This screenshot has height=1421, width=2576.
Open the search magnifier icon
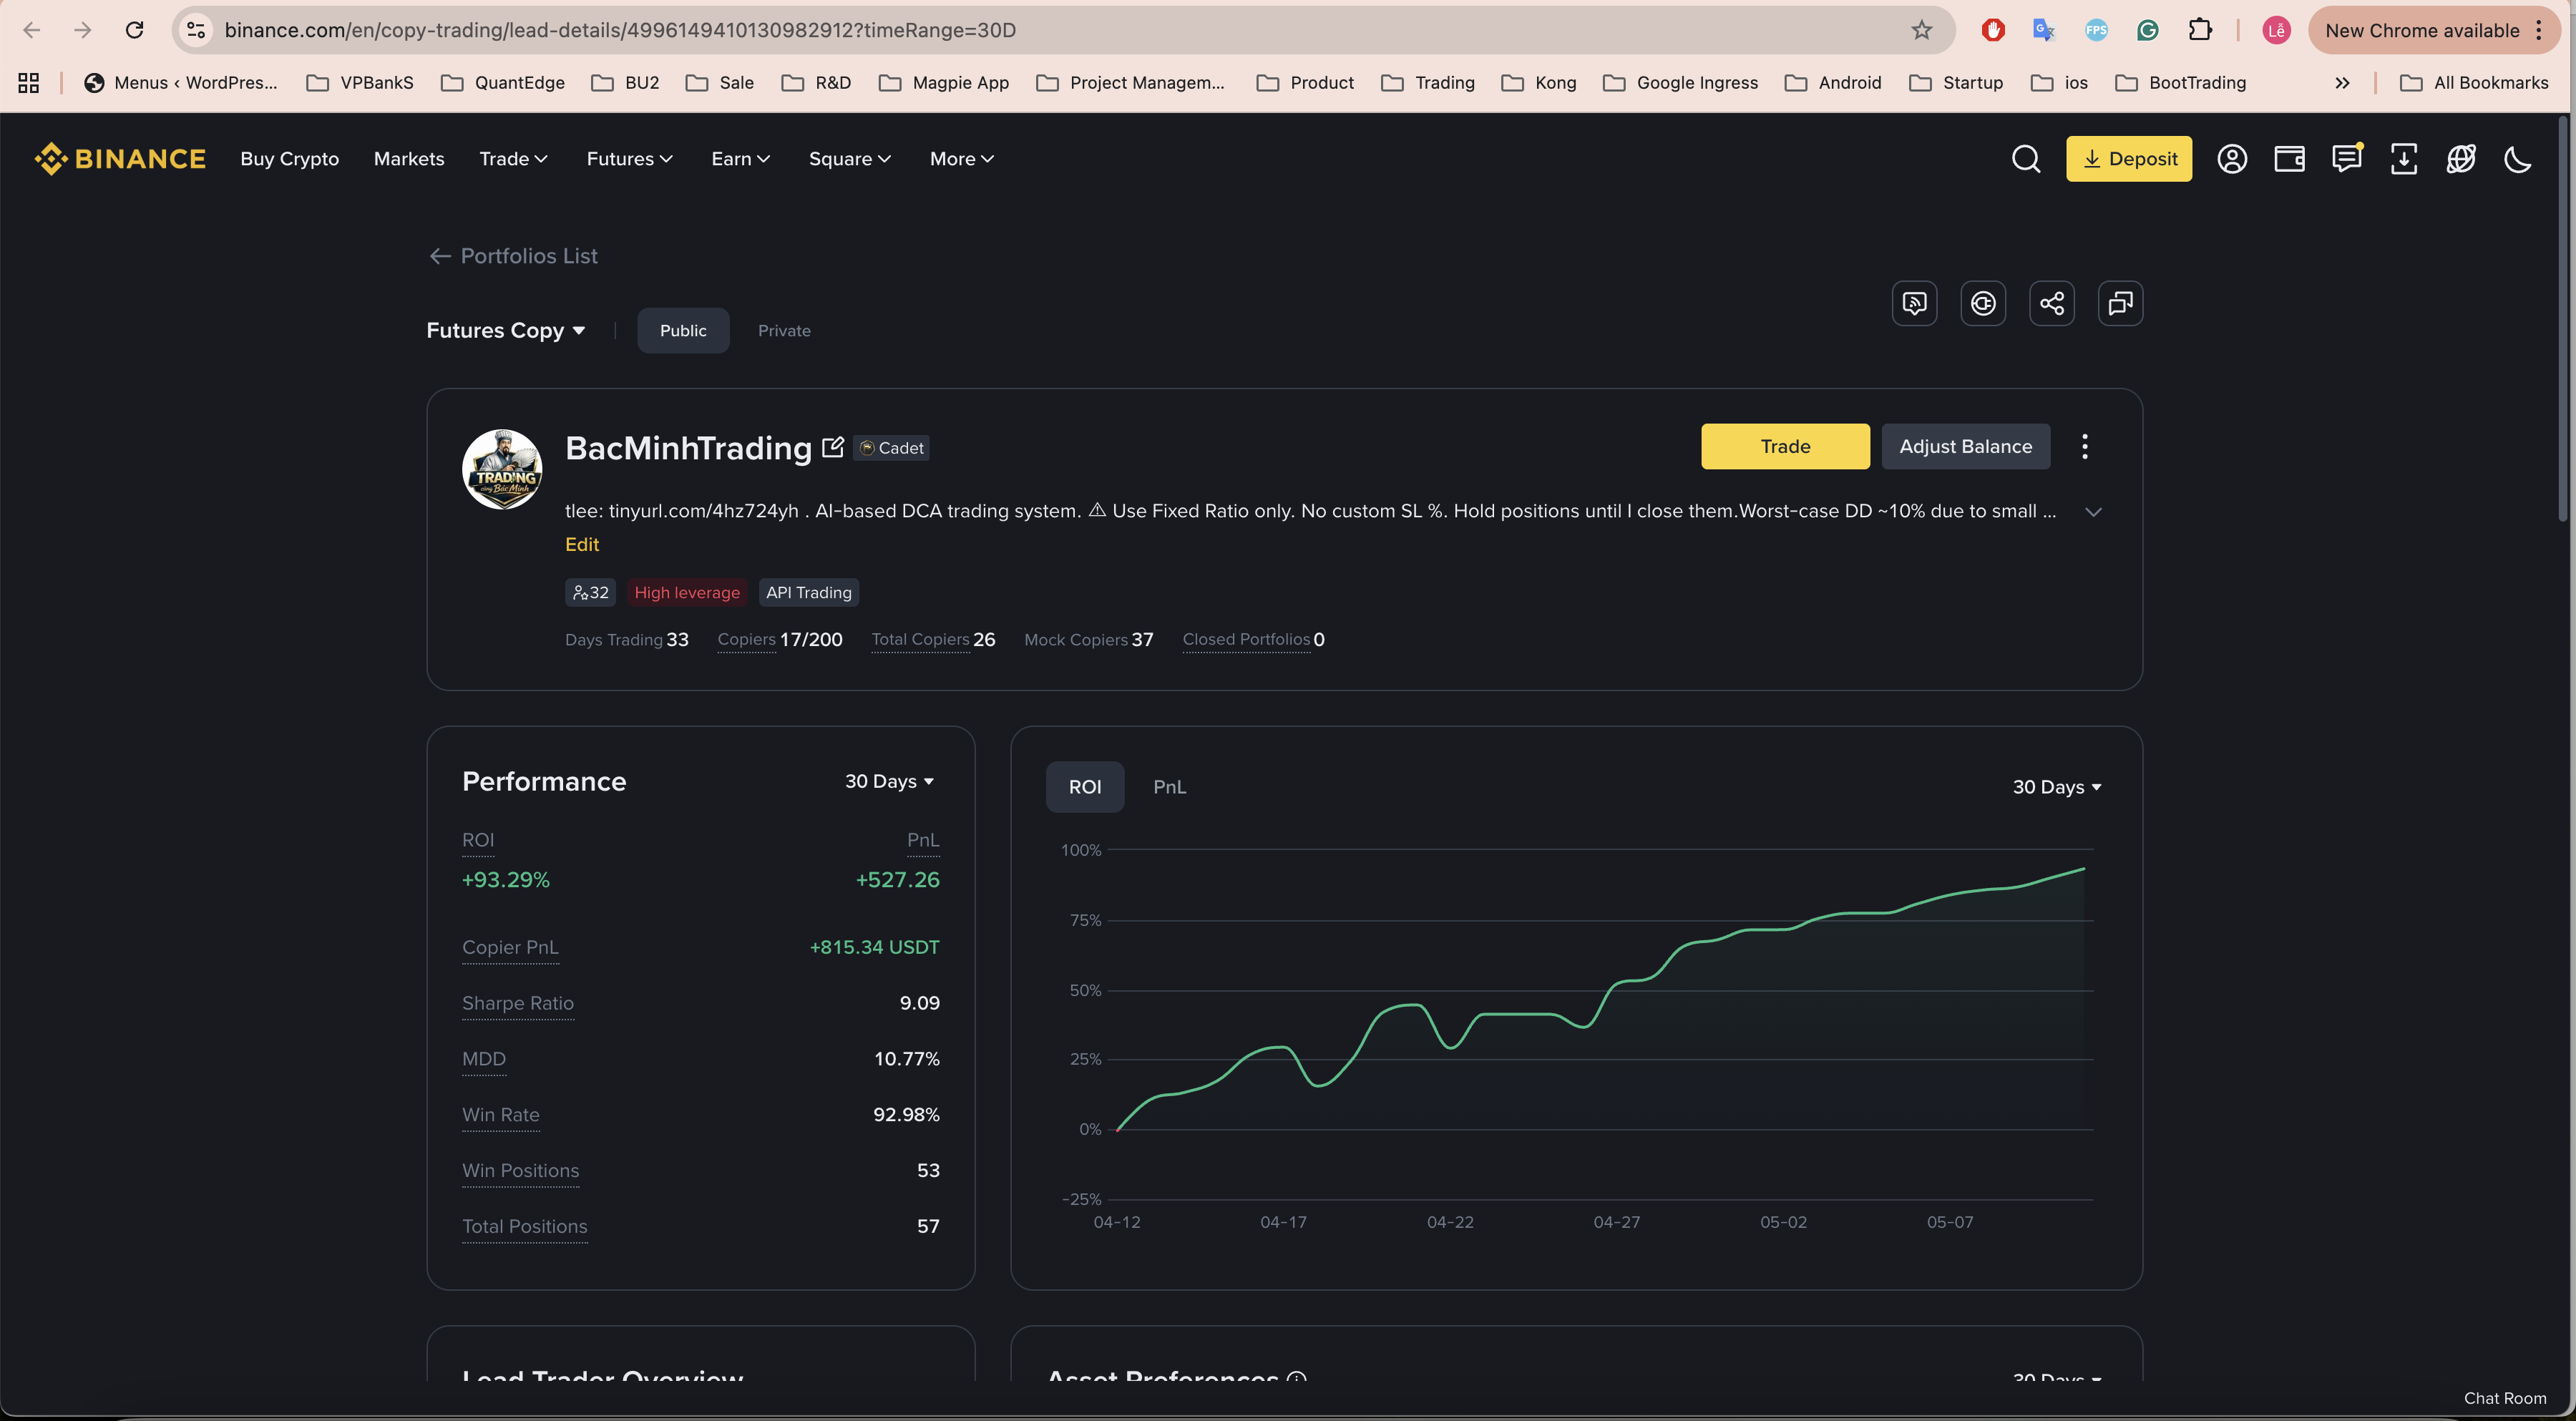[x=2025, y=159]
